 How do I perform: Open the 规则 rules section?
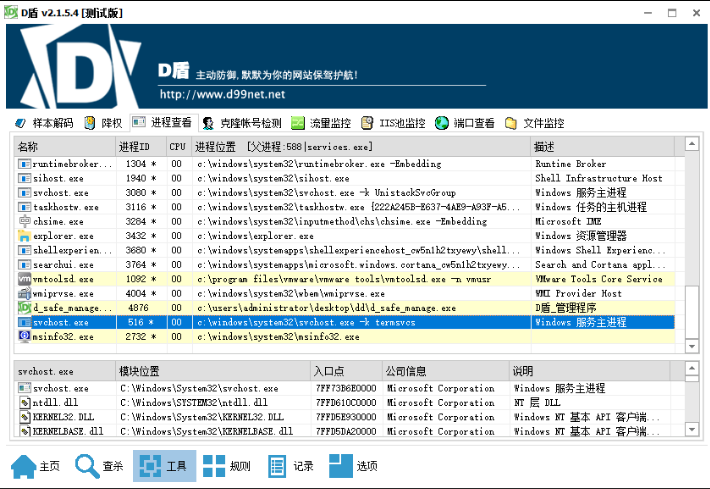tap(226, 466)
